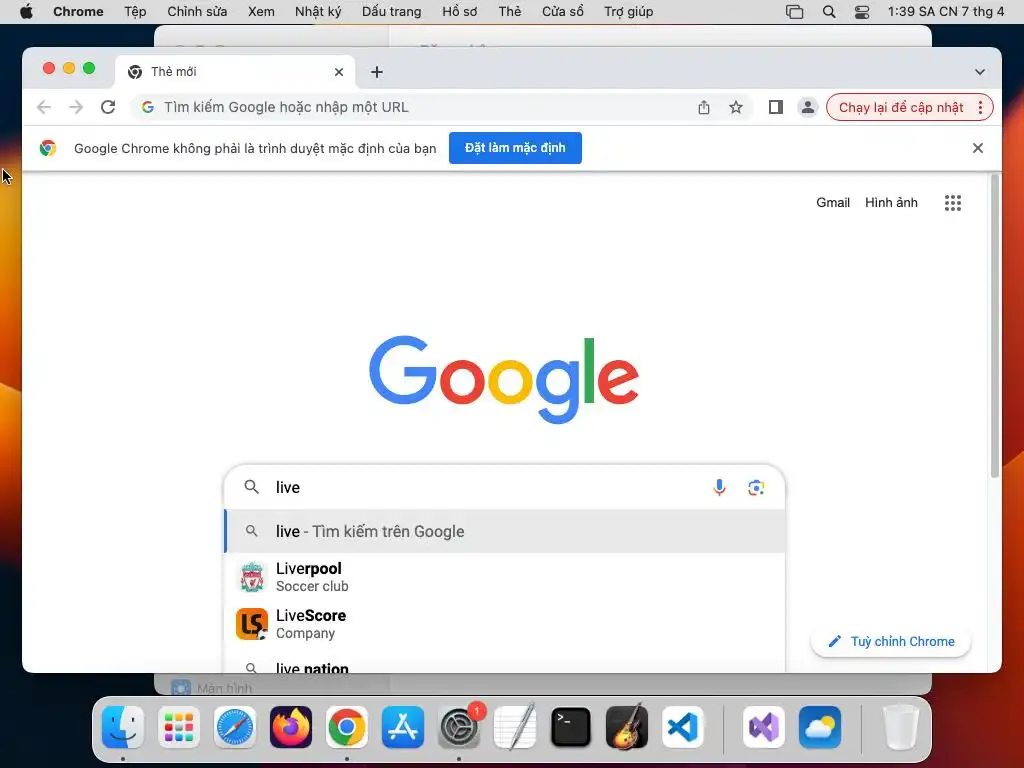Open Visual Studio Code from Dock
Screen dimensions: 1024x768
682,727
